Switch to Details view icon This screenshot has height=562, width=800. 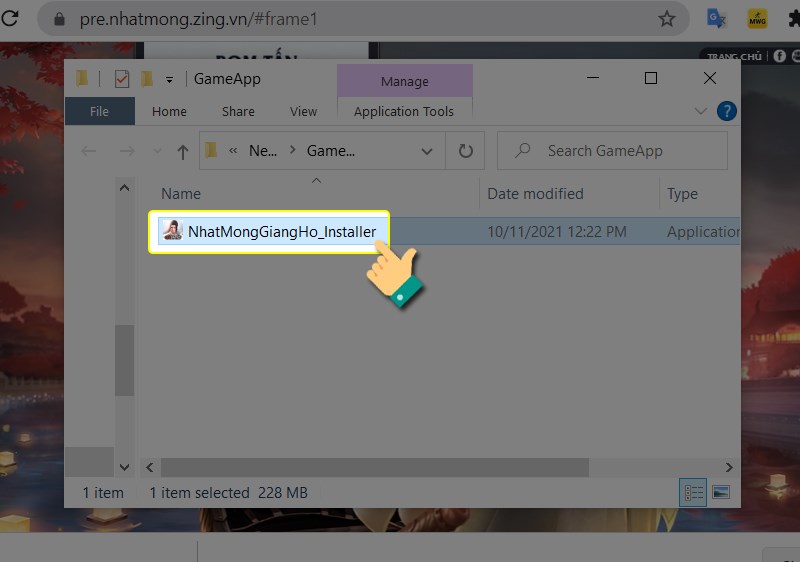click(693, 492)
